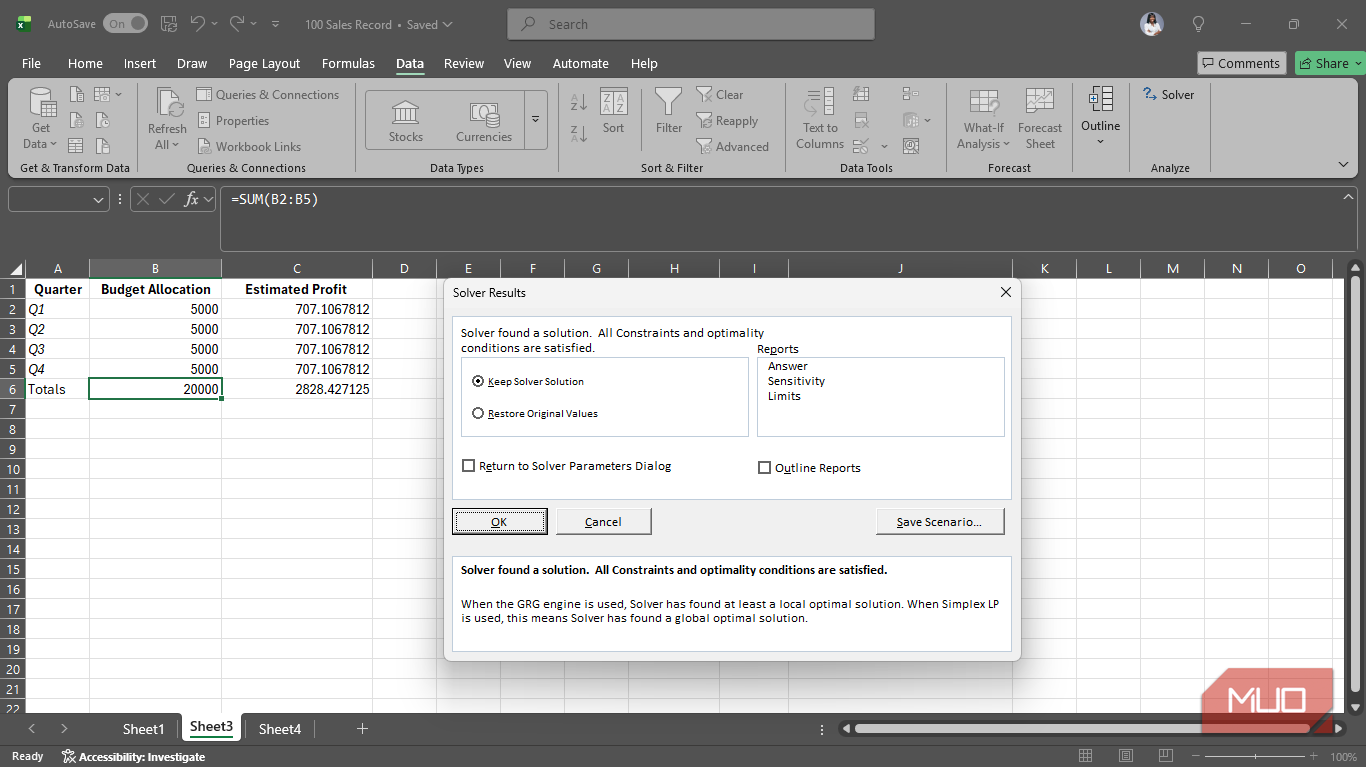This screenshot has height=768, width=1366.
Task: Click inside the formula bar
Action: 780,218
